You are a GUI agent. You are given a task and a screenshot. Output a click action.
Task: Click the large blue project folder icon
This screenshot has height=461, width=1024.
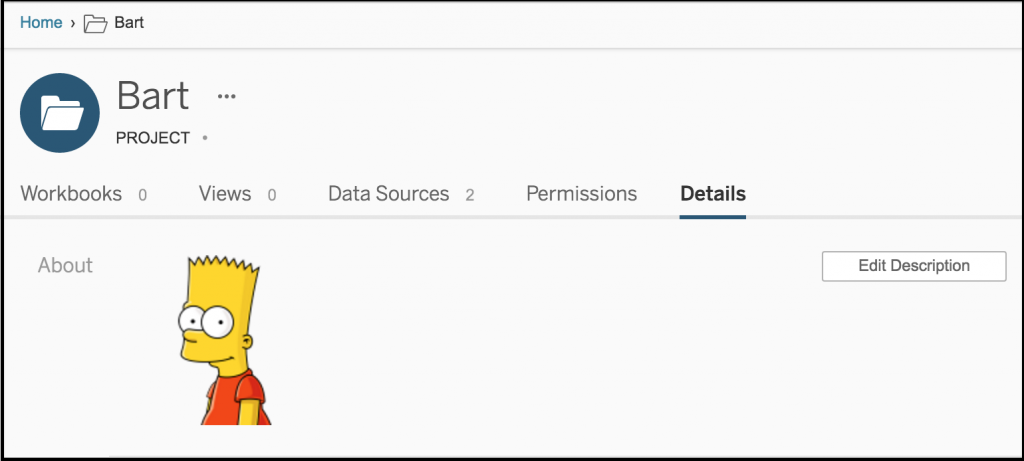point(60,113)
